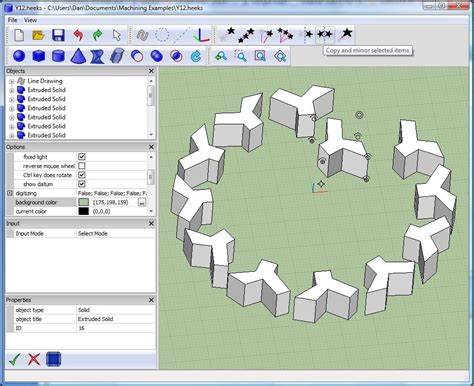This screenshot has width=474, height=386.
Task: Activate the select pointer tool
Action: (x=117, y=35)
